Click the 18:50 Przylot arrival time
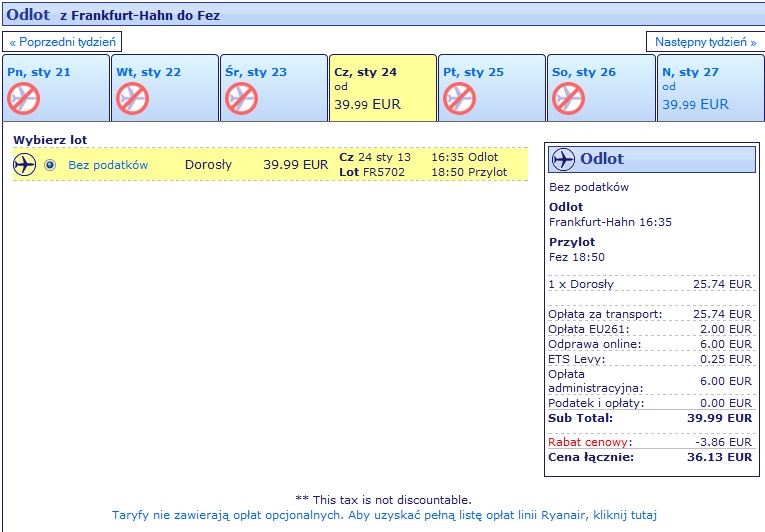This screenshot has height=532, width=765. coord(469,172)
